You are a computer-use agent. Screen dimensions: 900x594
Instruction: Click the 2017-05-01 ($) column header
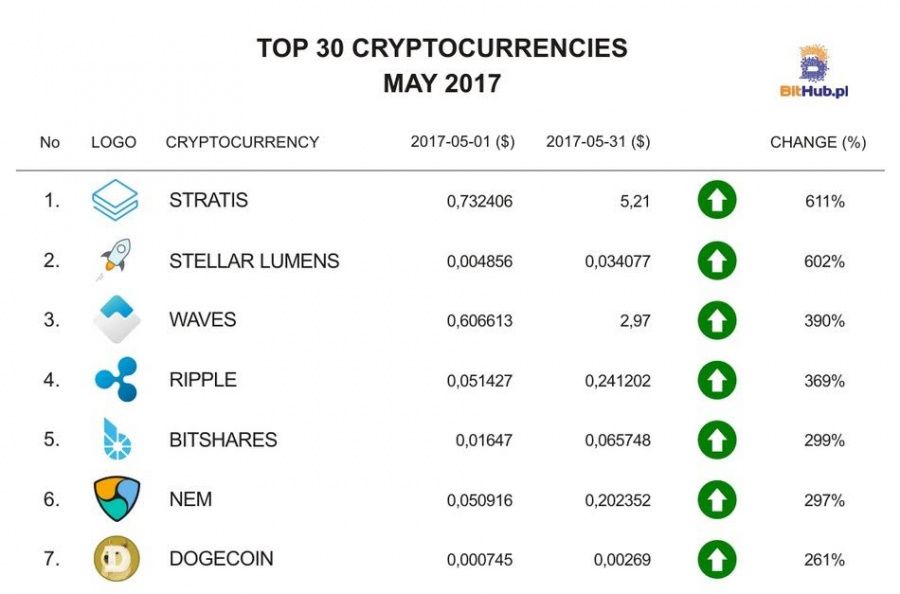pyautogui.click(x=463, y=142)
